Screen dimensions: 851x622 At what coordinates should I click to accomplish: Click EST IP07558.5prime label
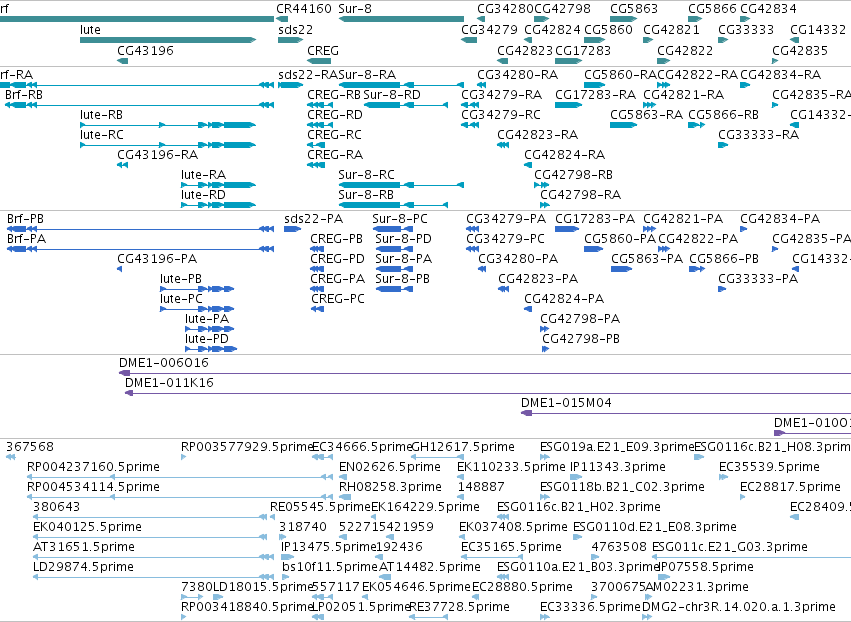pos(706,567)
